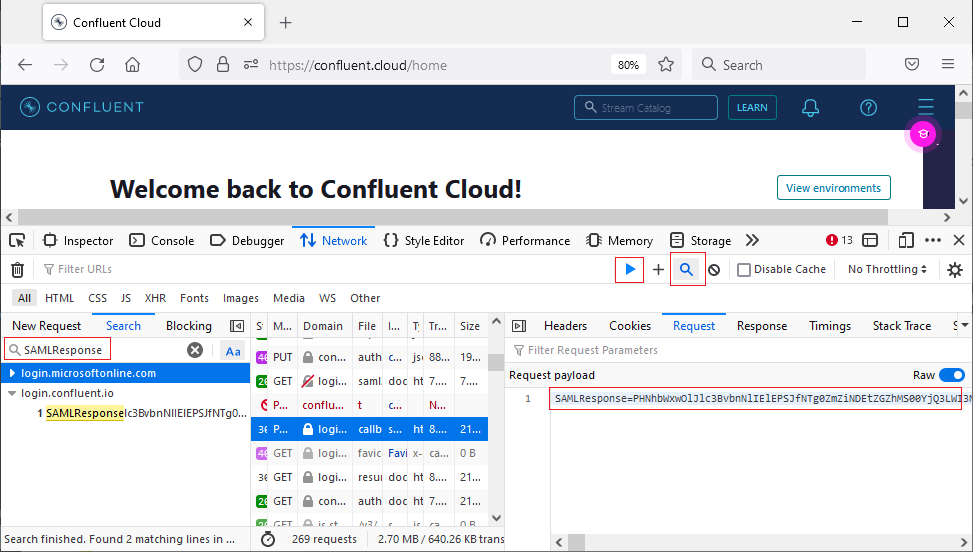Viewport: 973px width, 552px height.
Task: Select the PUT auth request row
Action: (x=370, y=357)
